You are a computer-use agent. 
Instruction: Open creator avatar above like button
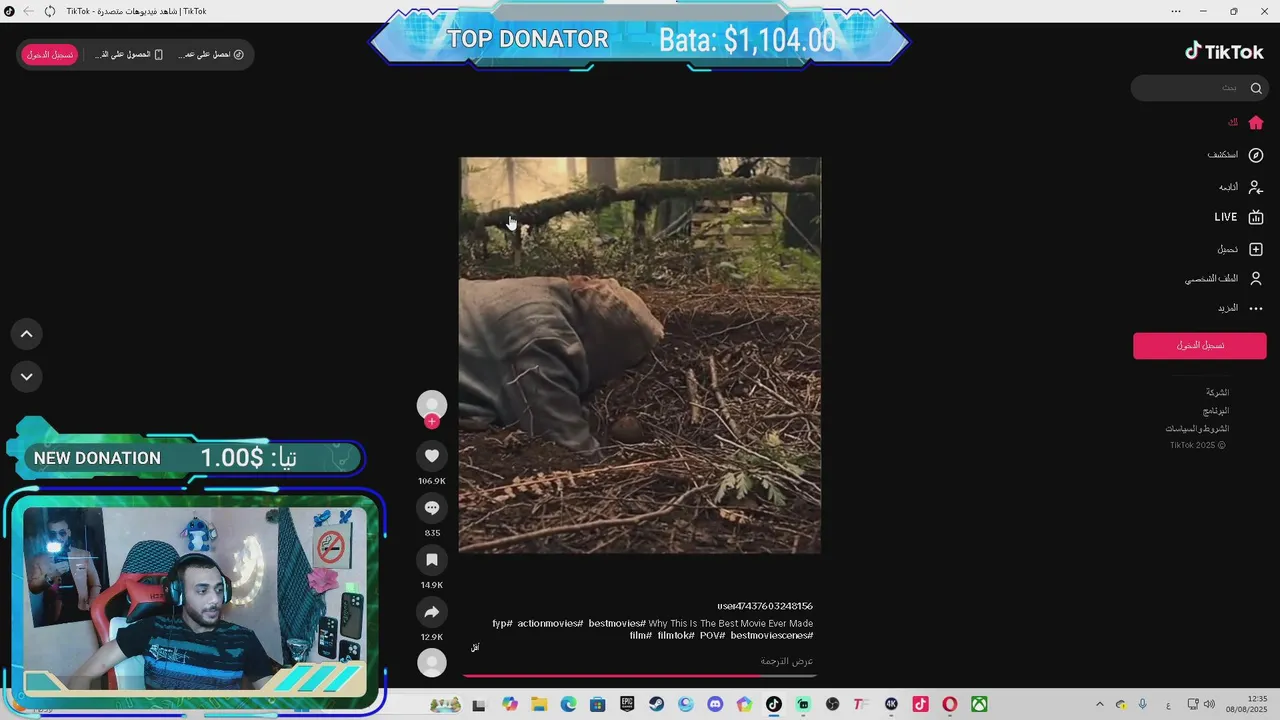[432, 404]
